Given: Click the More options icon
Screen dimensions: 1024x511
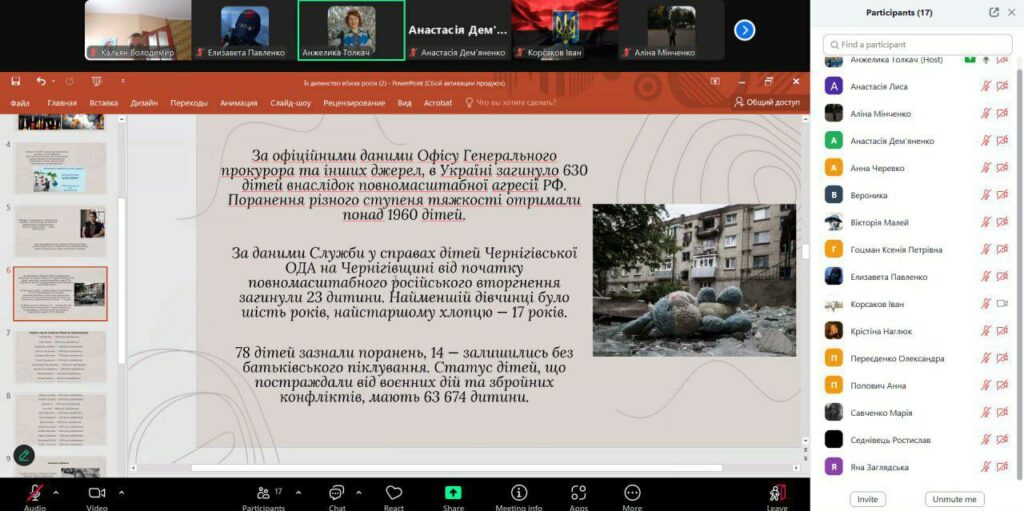Looking at the screenshot, I should coord(632,492).
